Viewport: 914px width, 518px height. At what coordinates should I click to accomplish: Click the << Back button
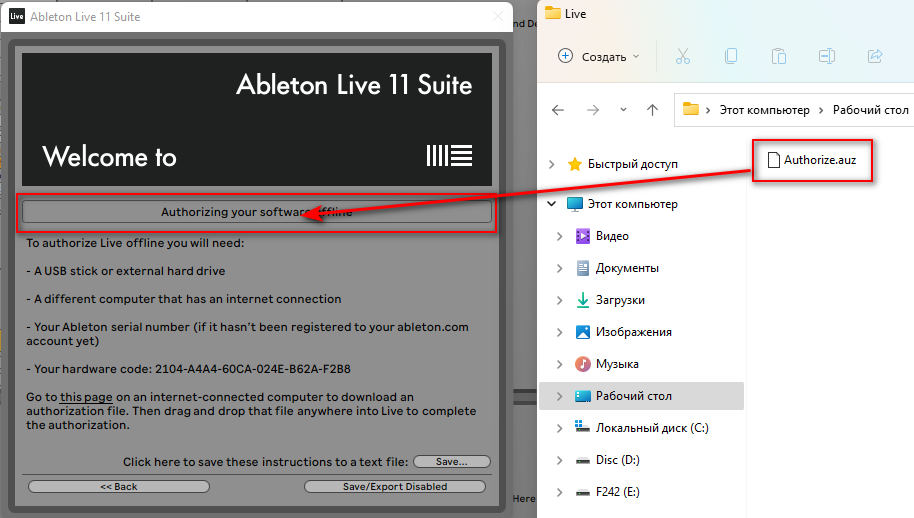coord(119,487)
